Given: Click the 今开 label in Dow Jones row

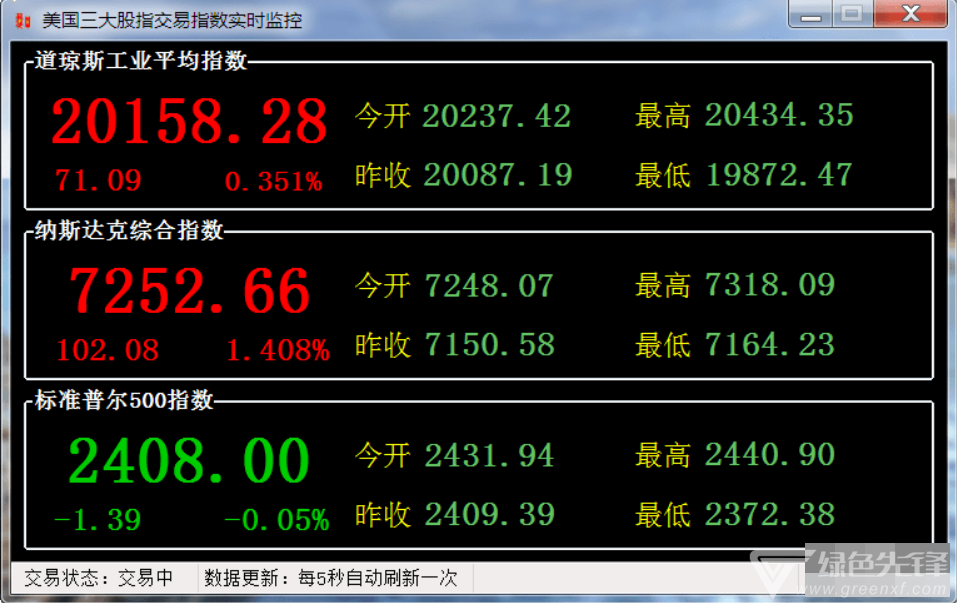Looking at the screenshot, I should click(383, 115).
